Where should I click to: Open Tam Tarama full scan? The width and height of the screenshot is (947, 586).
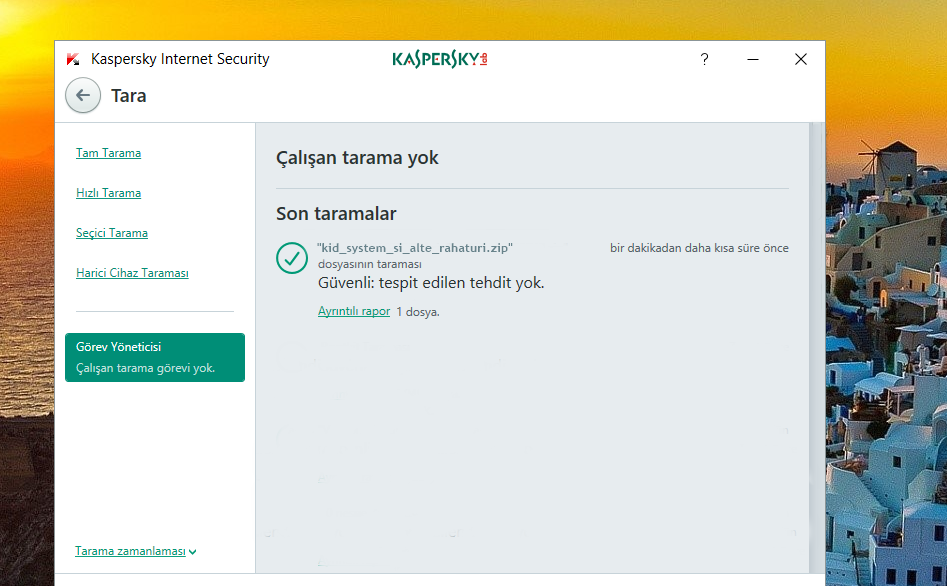pos(109,153)
